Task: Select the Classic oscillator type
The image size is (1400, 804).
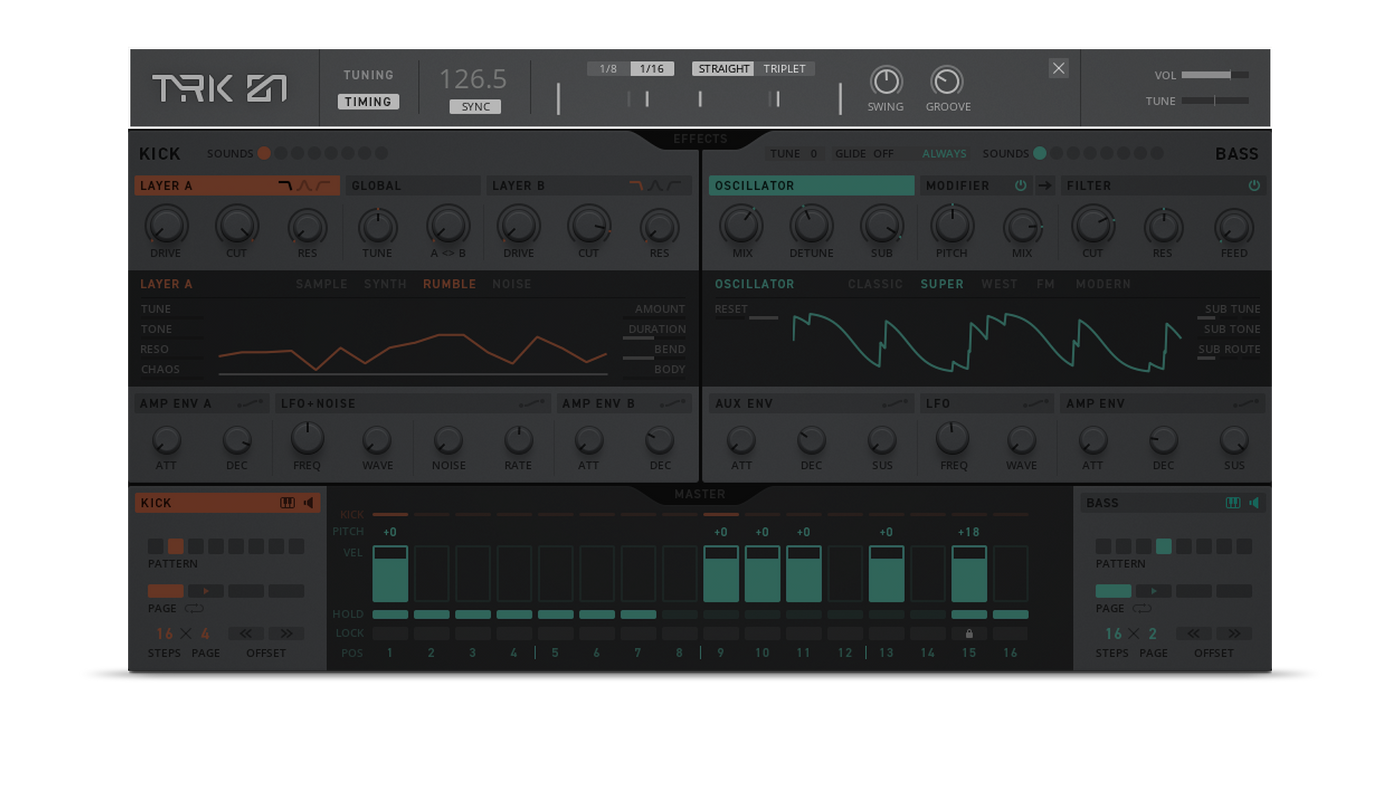Action: 876,284
